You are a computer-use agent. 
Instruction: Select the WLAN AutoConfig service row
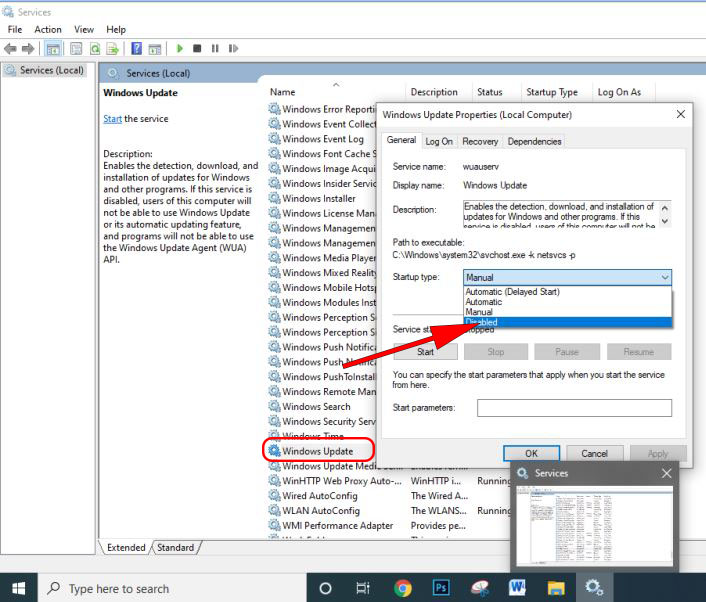321,511
